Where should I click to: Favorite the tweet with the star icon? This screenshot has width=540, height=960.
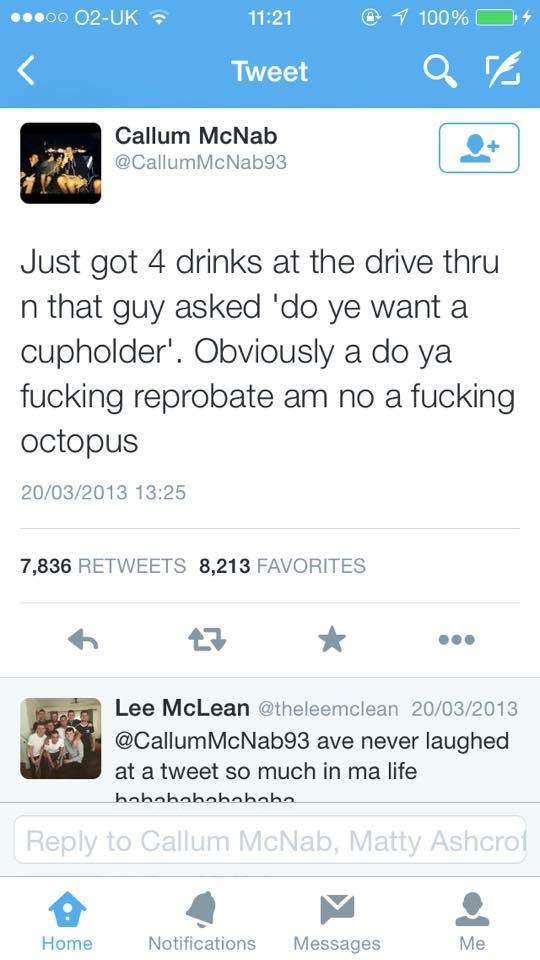click(332, 639)
